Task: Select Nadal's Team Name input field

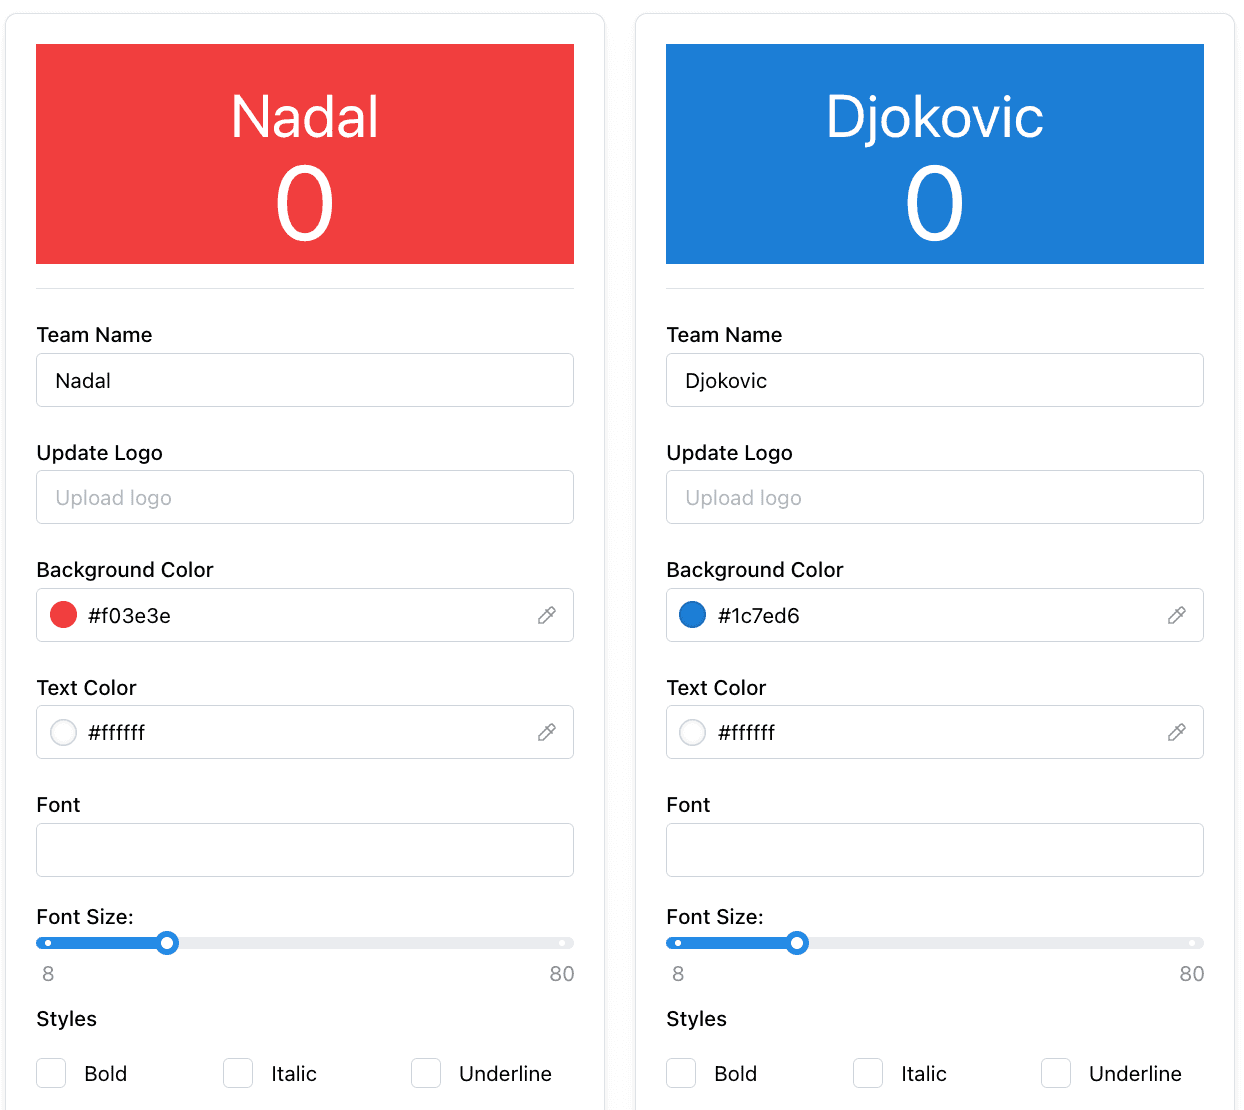Action: (305, 380)
